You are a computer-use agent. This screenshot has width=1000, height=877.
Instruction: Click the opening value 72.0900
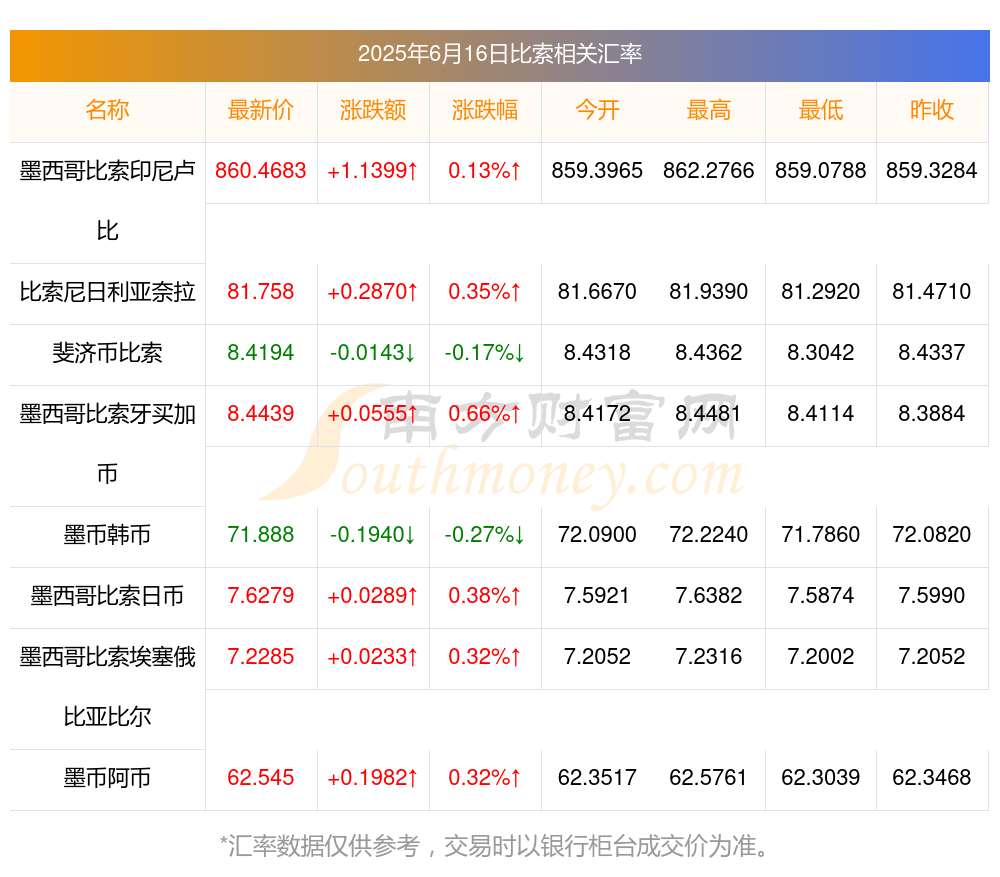[597, 534]
